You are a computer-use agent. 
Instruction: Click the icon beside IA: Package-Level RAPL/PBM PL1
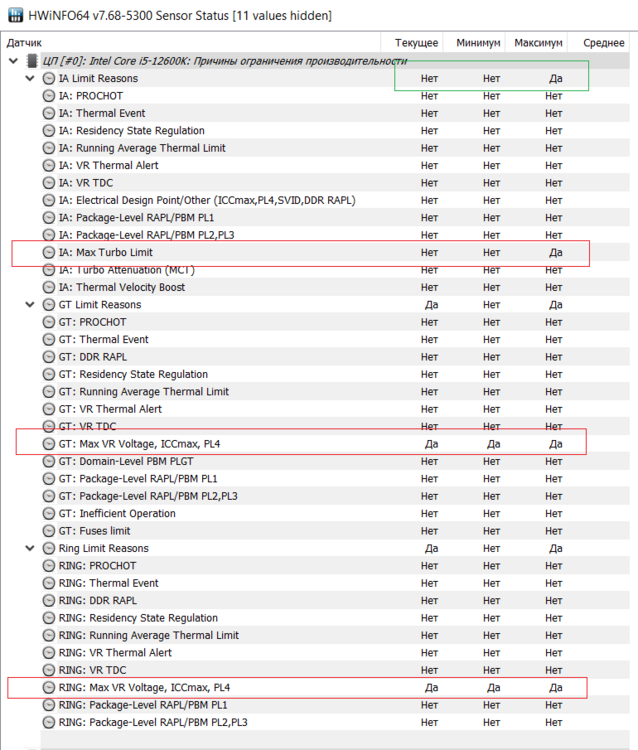tap(49, 218)
